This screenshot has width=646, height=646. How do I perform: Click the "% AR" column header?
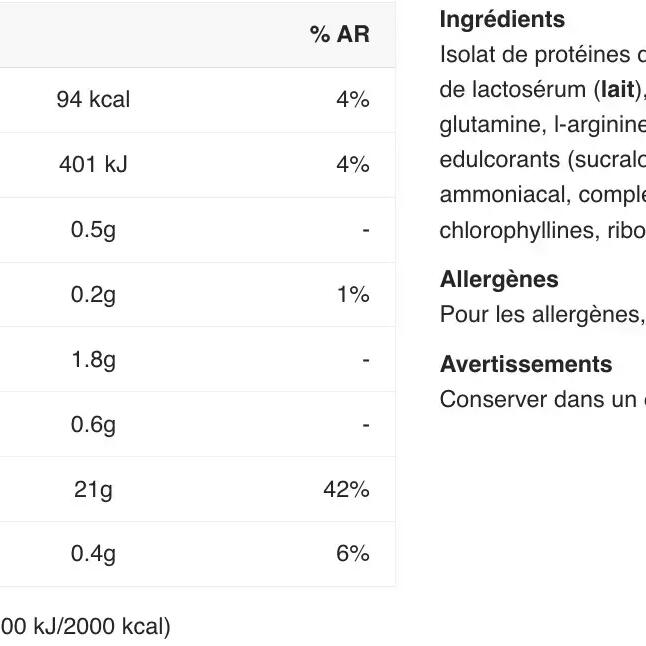339,35
